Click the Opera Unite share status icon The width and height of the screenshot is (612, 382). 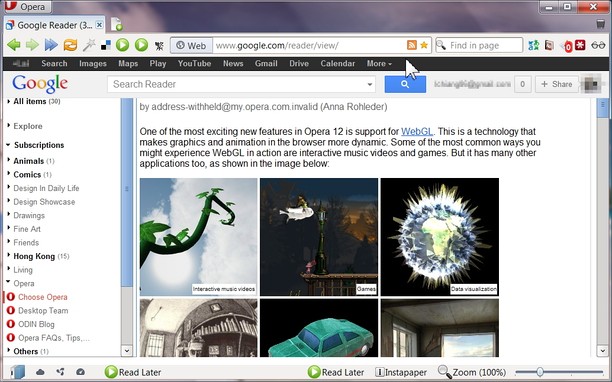point(60,372)
